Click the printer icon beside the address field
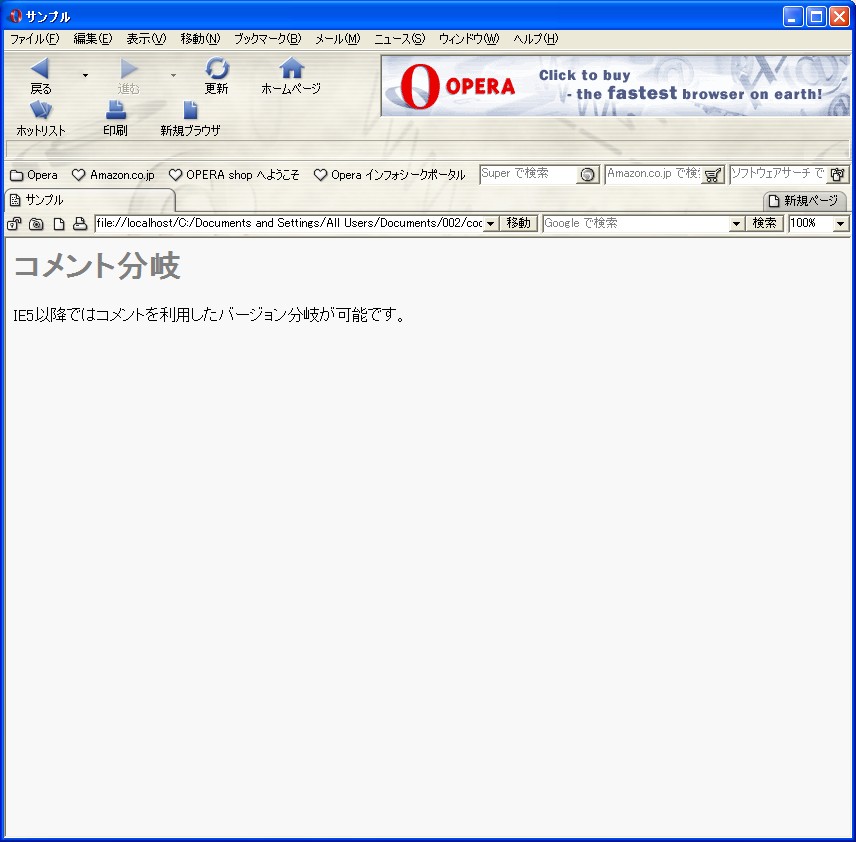 [x=80, y=224]
